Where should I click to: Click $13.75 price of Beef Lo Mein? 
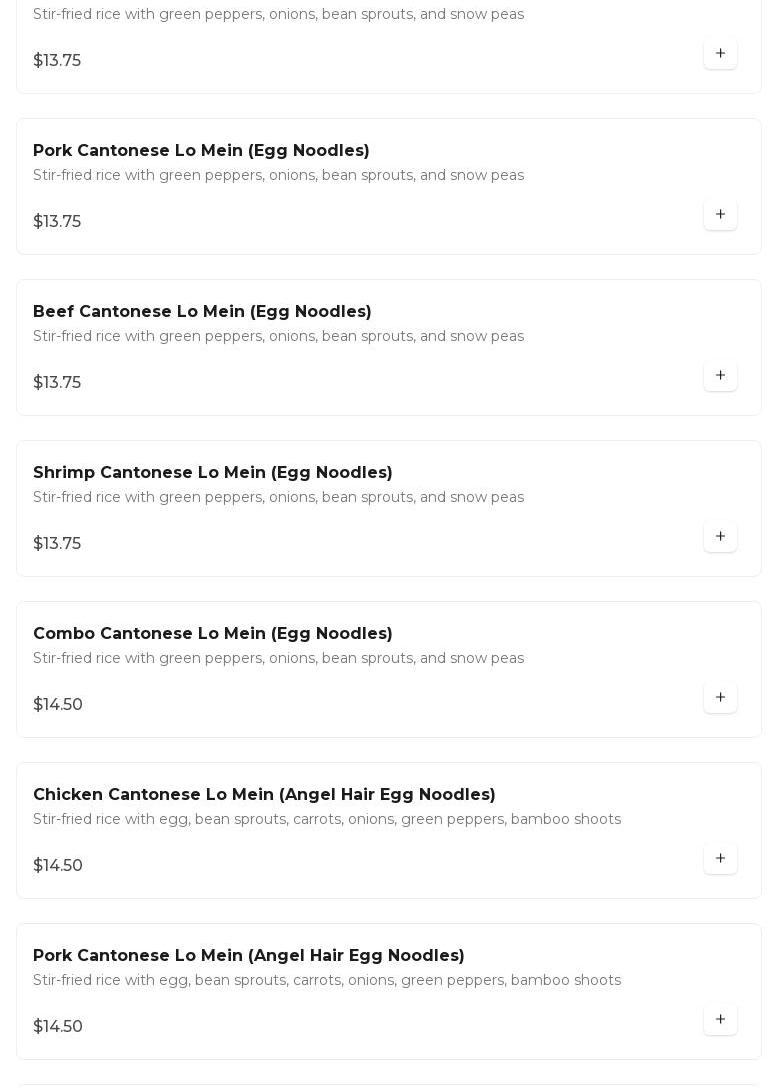pyautogui.click(x=57, y=382)
